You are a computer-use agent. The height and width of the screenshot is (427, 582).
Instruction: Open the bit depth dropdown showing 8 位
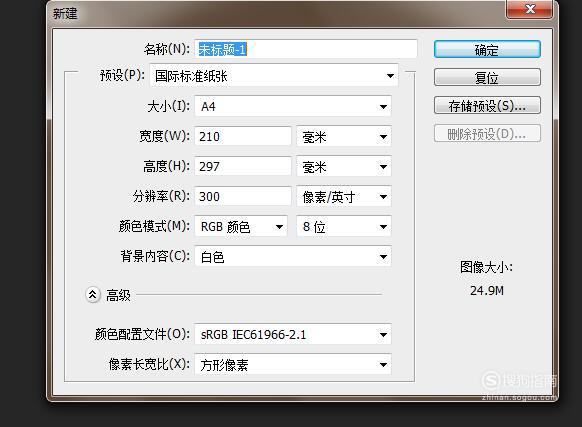pyautogui.click(x=344, y=226)
